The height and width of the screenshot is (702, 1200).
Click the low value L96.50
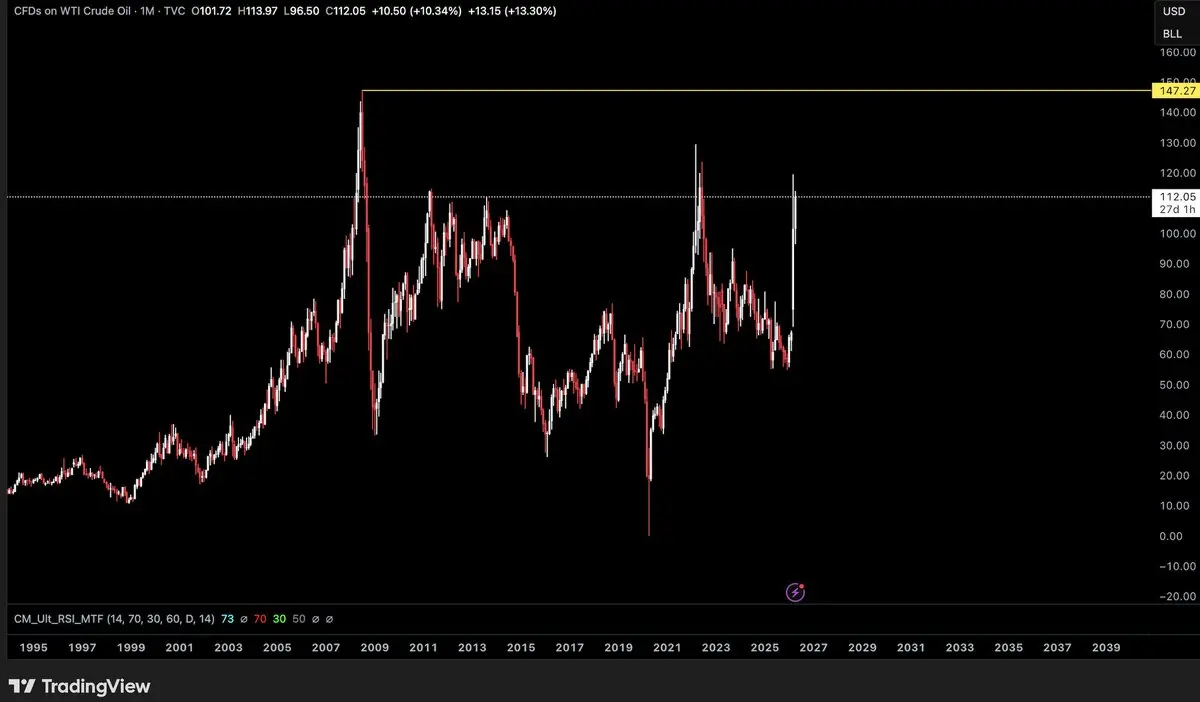(303, 11)
